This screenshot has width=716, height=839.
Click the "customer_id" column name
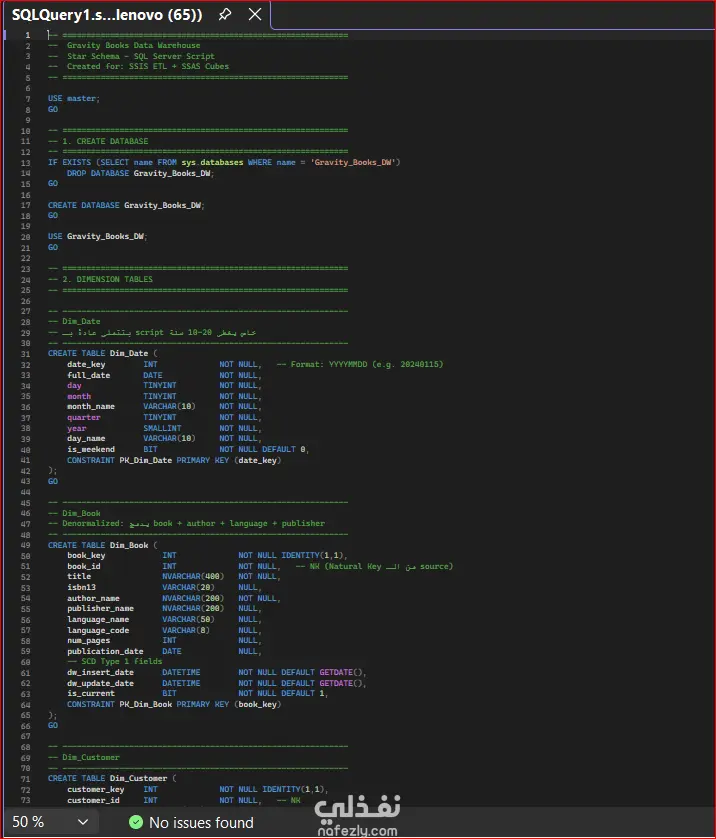tap(93, 800)
